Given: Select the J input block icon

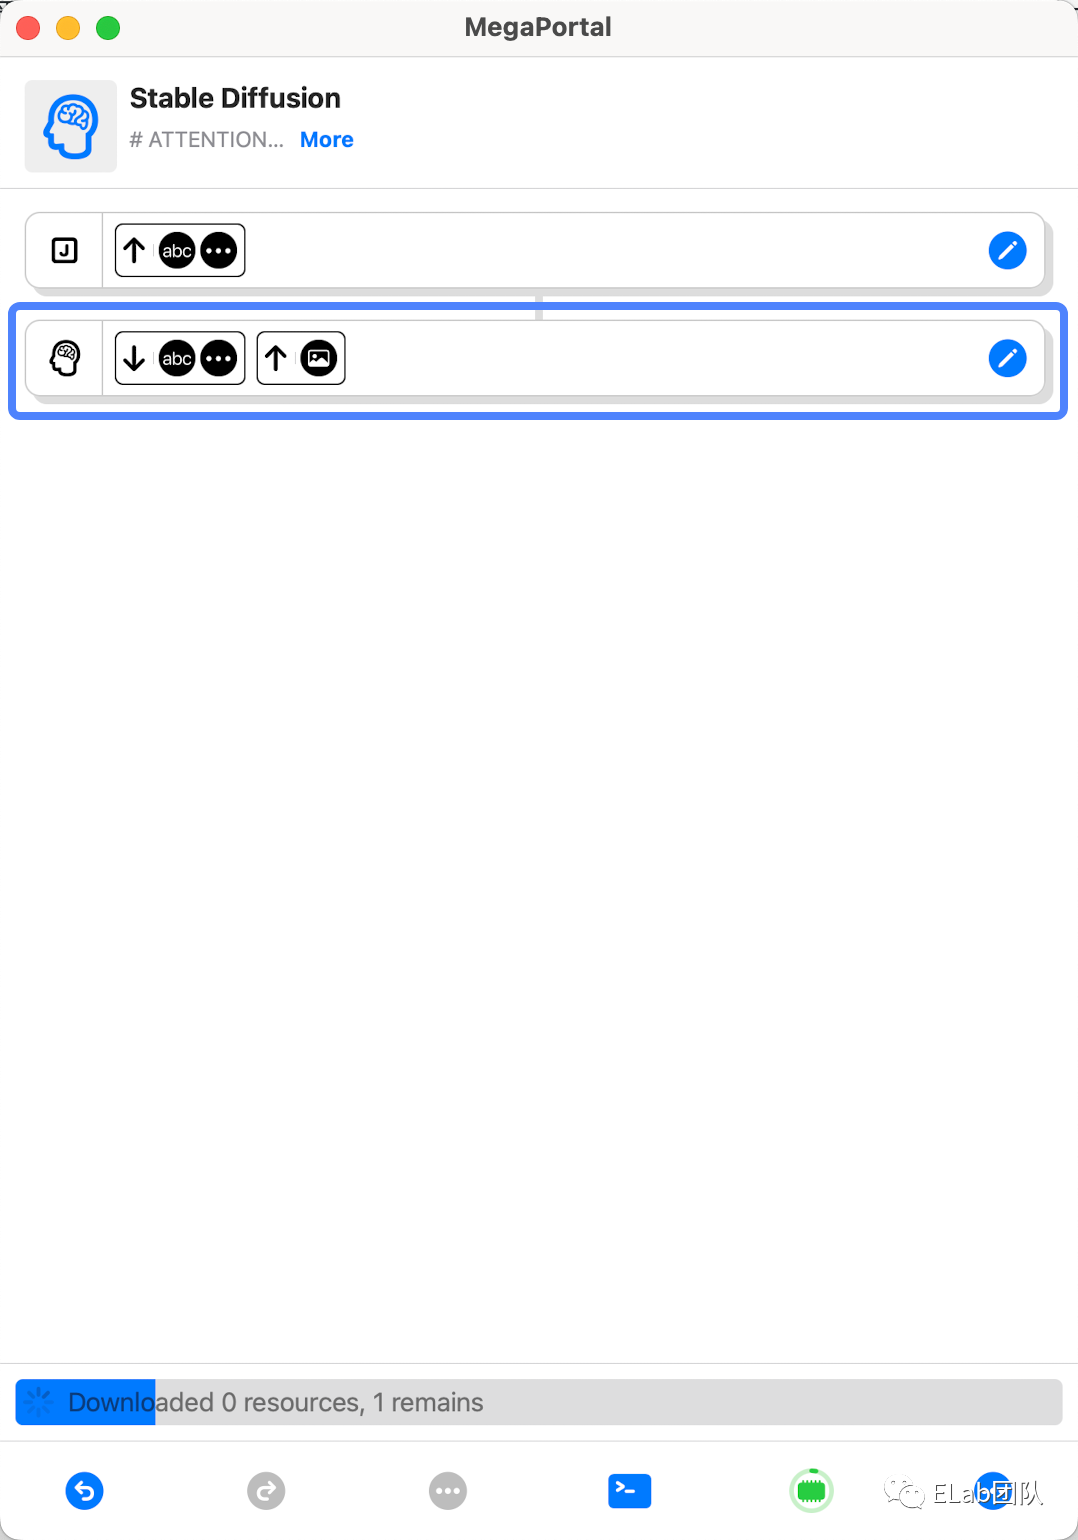Looking at the screenshot, I should coord(65,250).
